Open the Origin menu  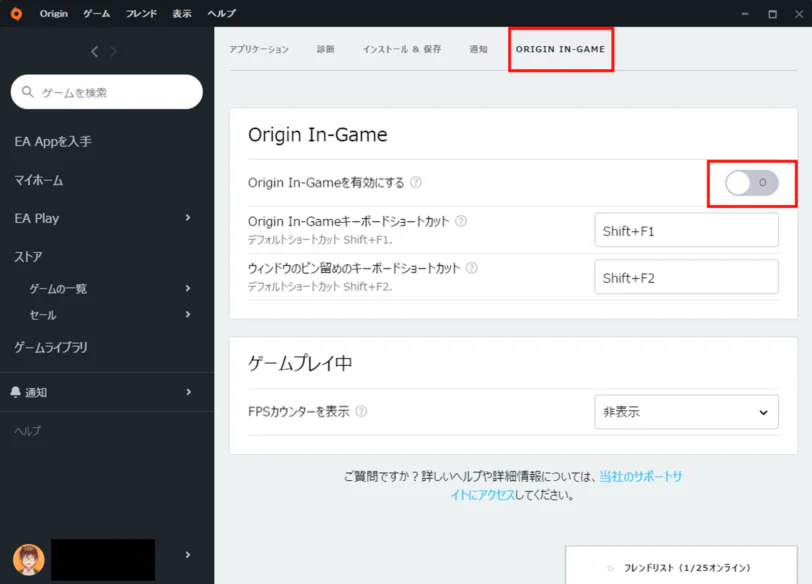pos(54,13)
